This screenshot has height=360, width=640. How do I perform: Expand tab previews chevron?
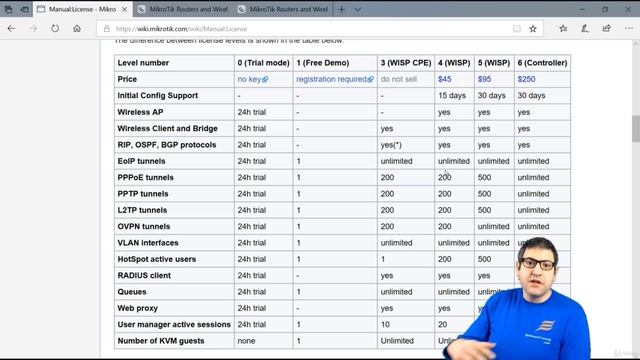(x=358, y=9)
